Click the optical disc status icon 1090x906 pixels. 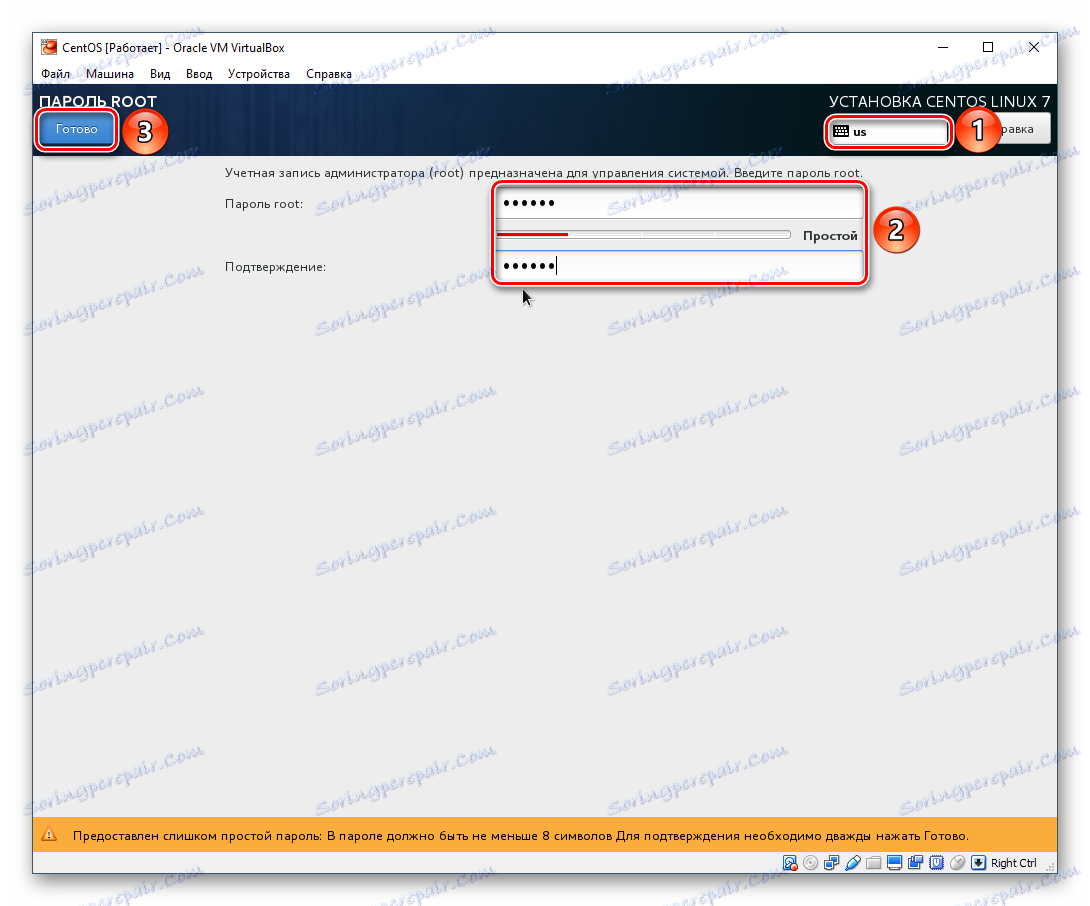[811, 863]
